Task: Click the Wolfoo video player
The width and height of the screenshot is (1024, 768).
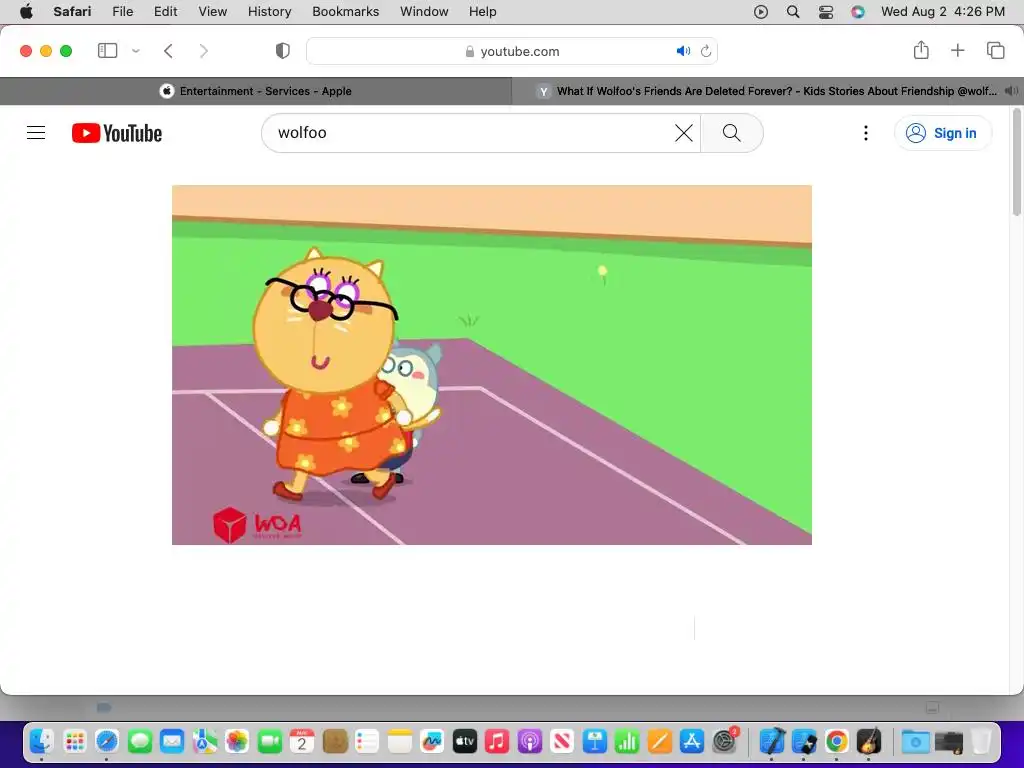Action: (492, 365)
